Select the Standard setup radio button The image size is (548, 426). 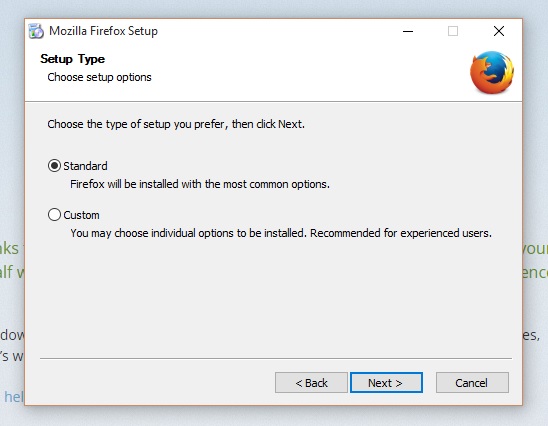coord(55,166)
